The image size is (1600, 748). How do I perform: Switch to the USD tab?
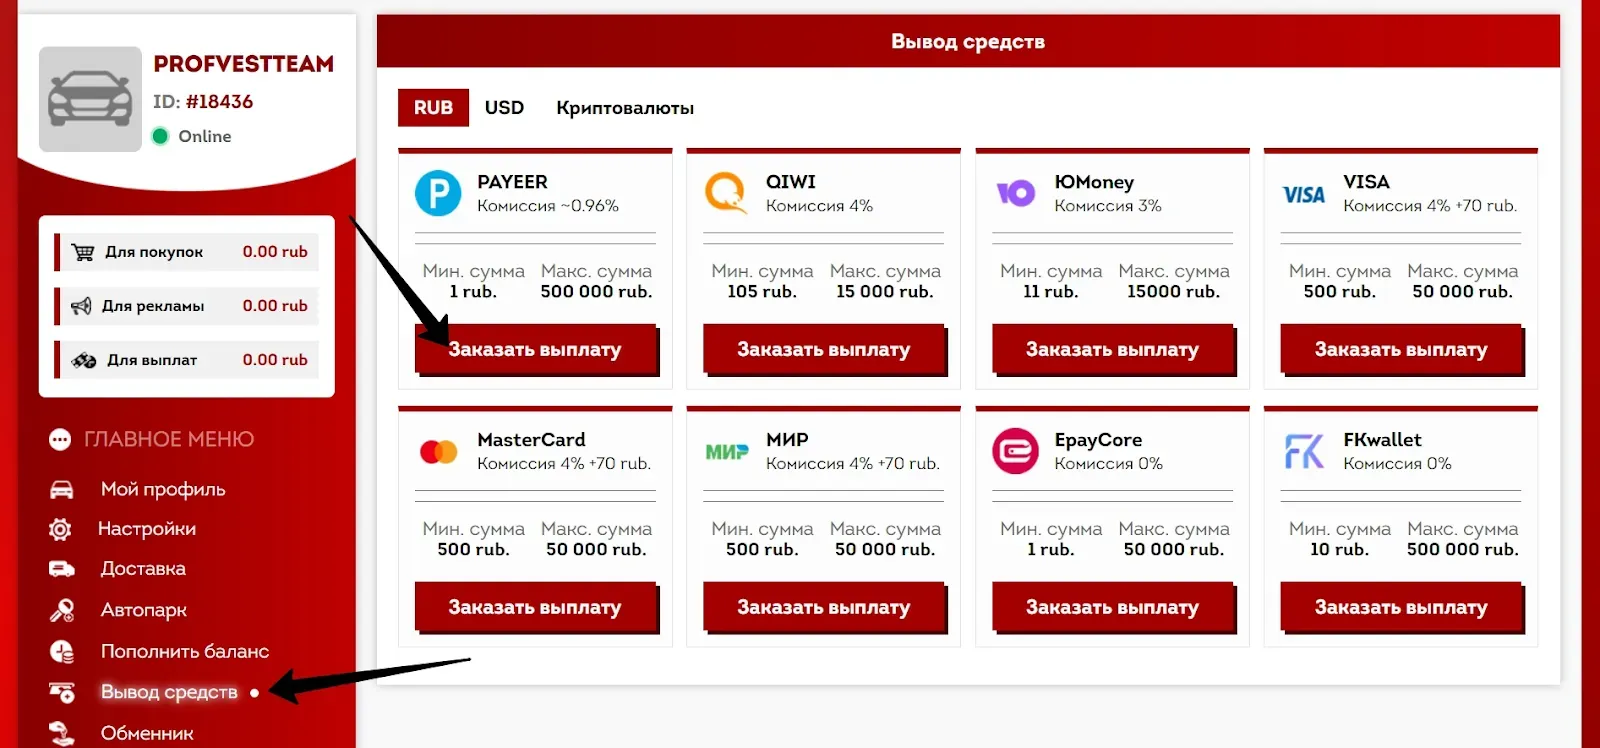click(x=504, y=107)
